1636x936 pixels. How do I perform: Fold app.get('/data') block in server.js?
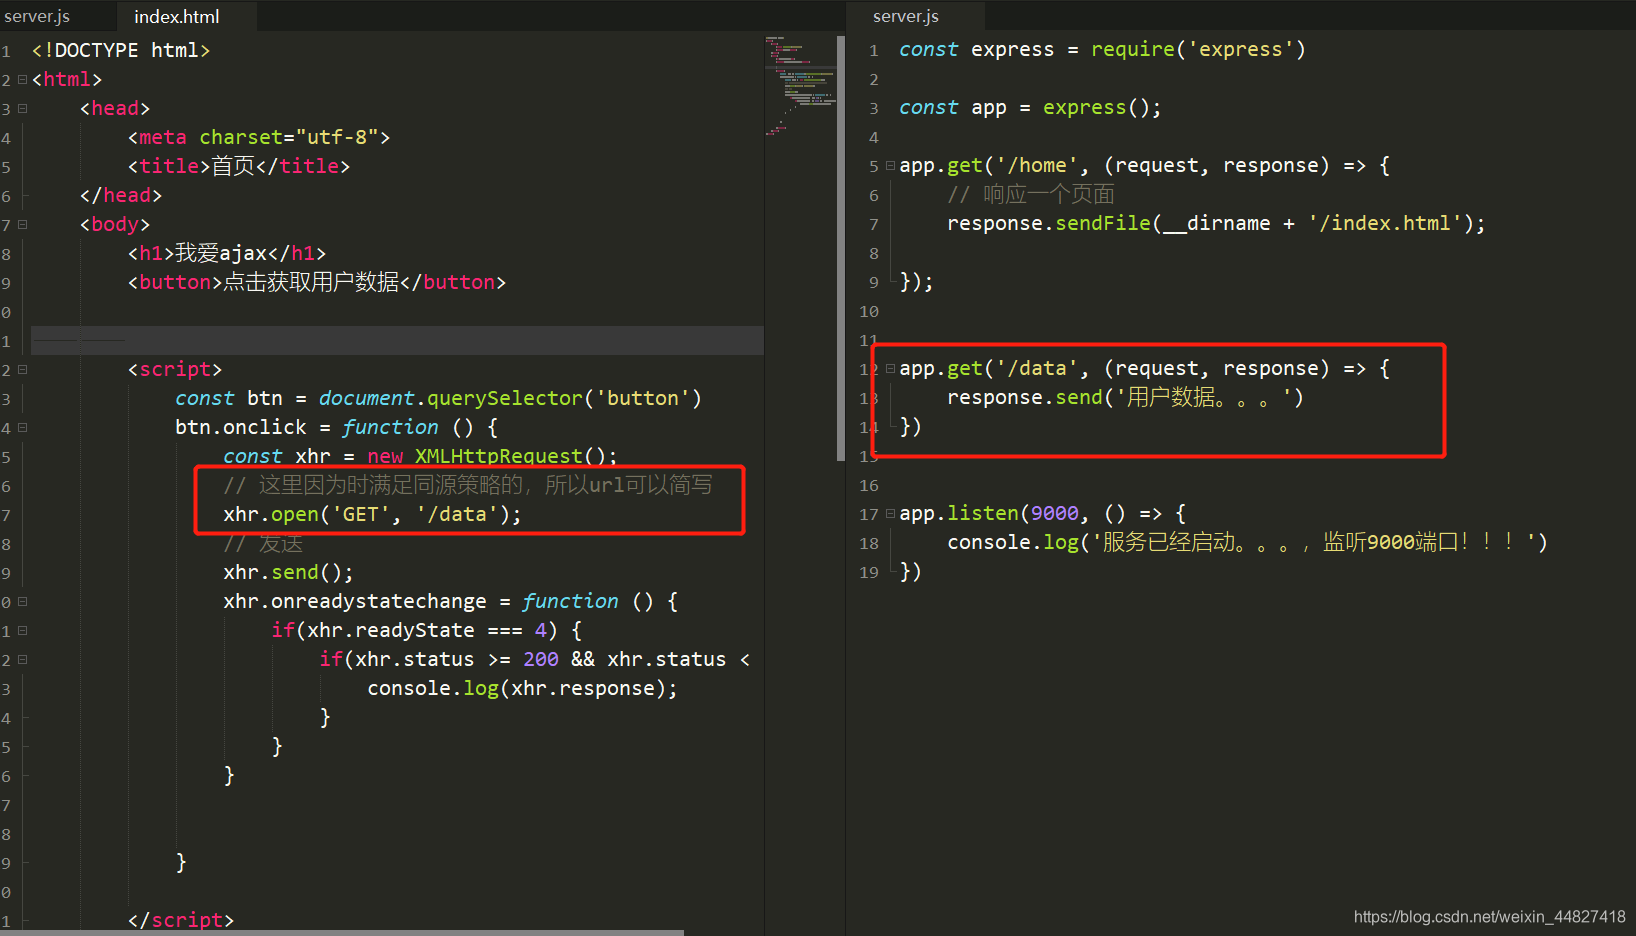[890, 369]
